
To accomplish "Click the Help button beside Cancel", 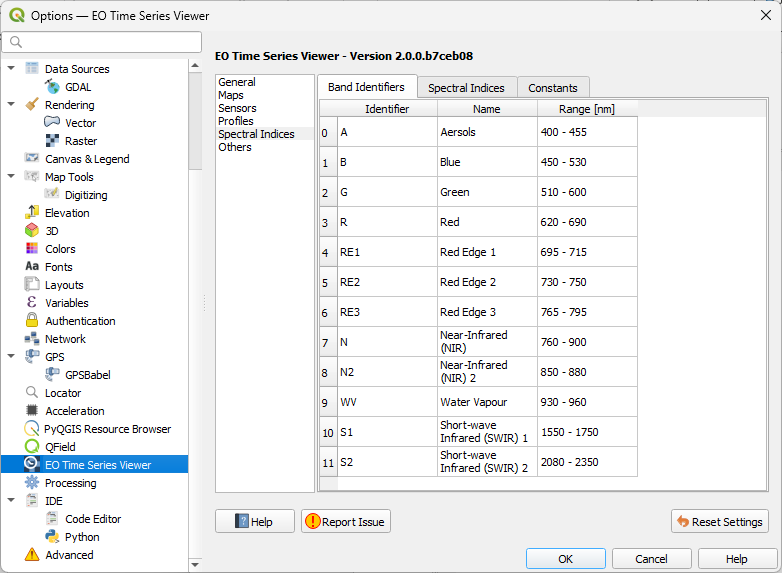I will click(737, 559).
